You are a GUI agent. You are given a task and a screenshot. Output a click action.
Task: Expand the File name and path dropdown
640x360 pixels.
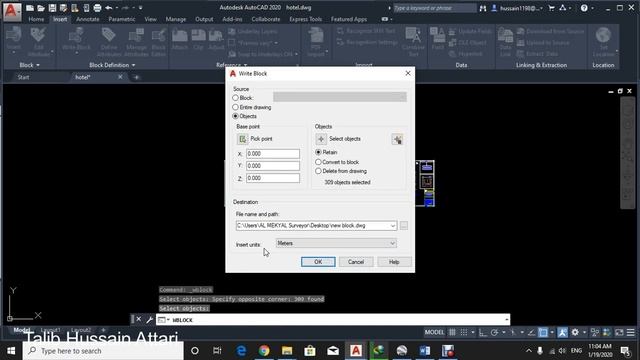393,226
